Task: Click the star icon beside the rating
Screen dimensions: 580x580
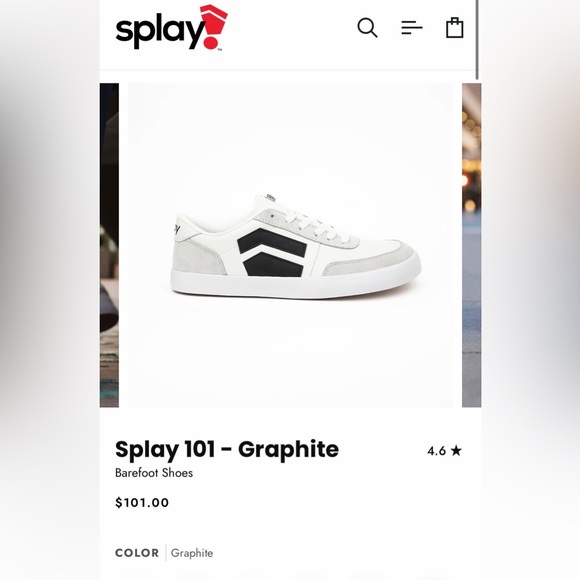Action: pos(456,451)
